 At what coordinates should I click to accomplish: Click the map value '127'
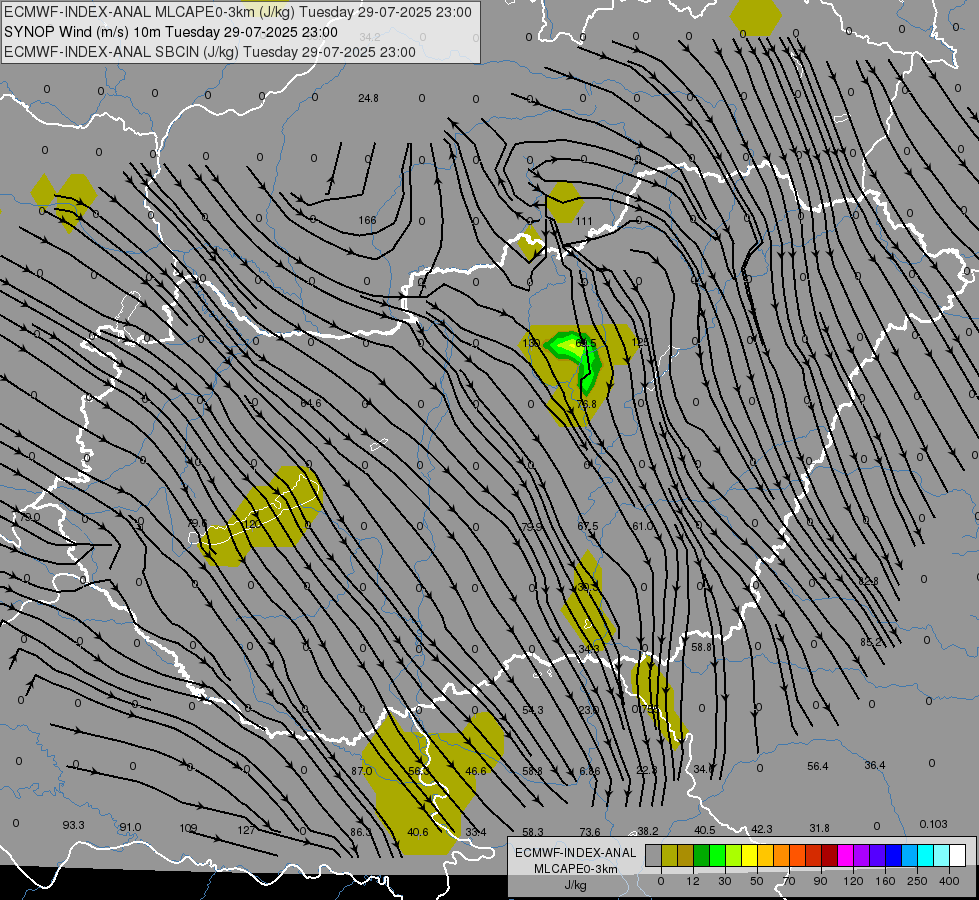pos(246,830)
